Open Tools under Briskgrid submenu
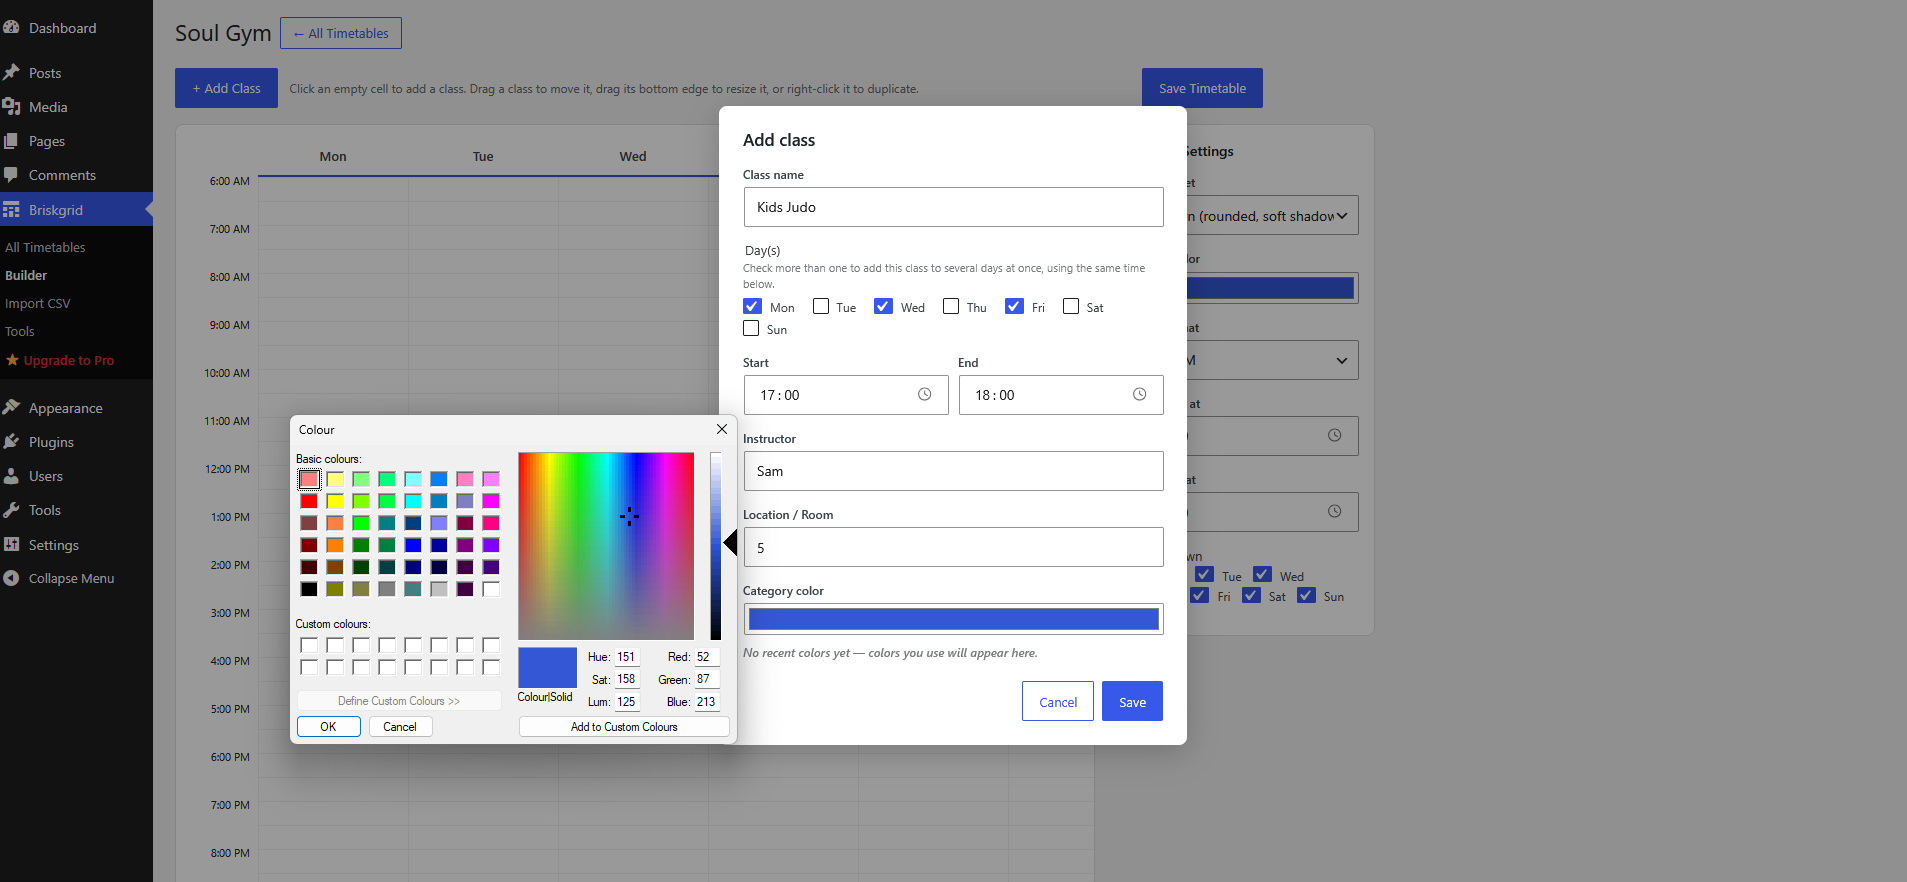Image resolution: width=1907 pixels, height=882 pixels. [20, 331]
